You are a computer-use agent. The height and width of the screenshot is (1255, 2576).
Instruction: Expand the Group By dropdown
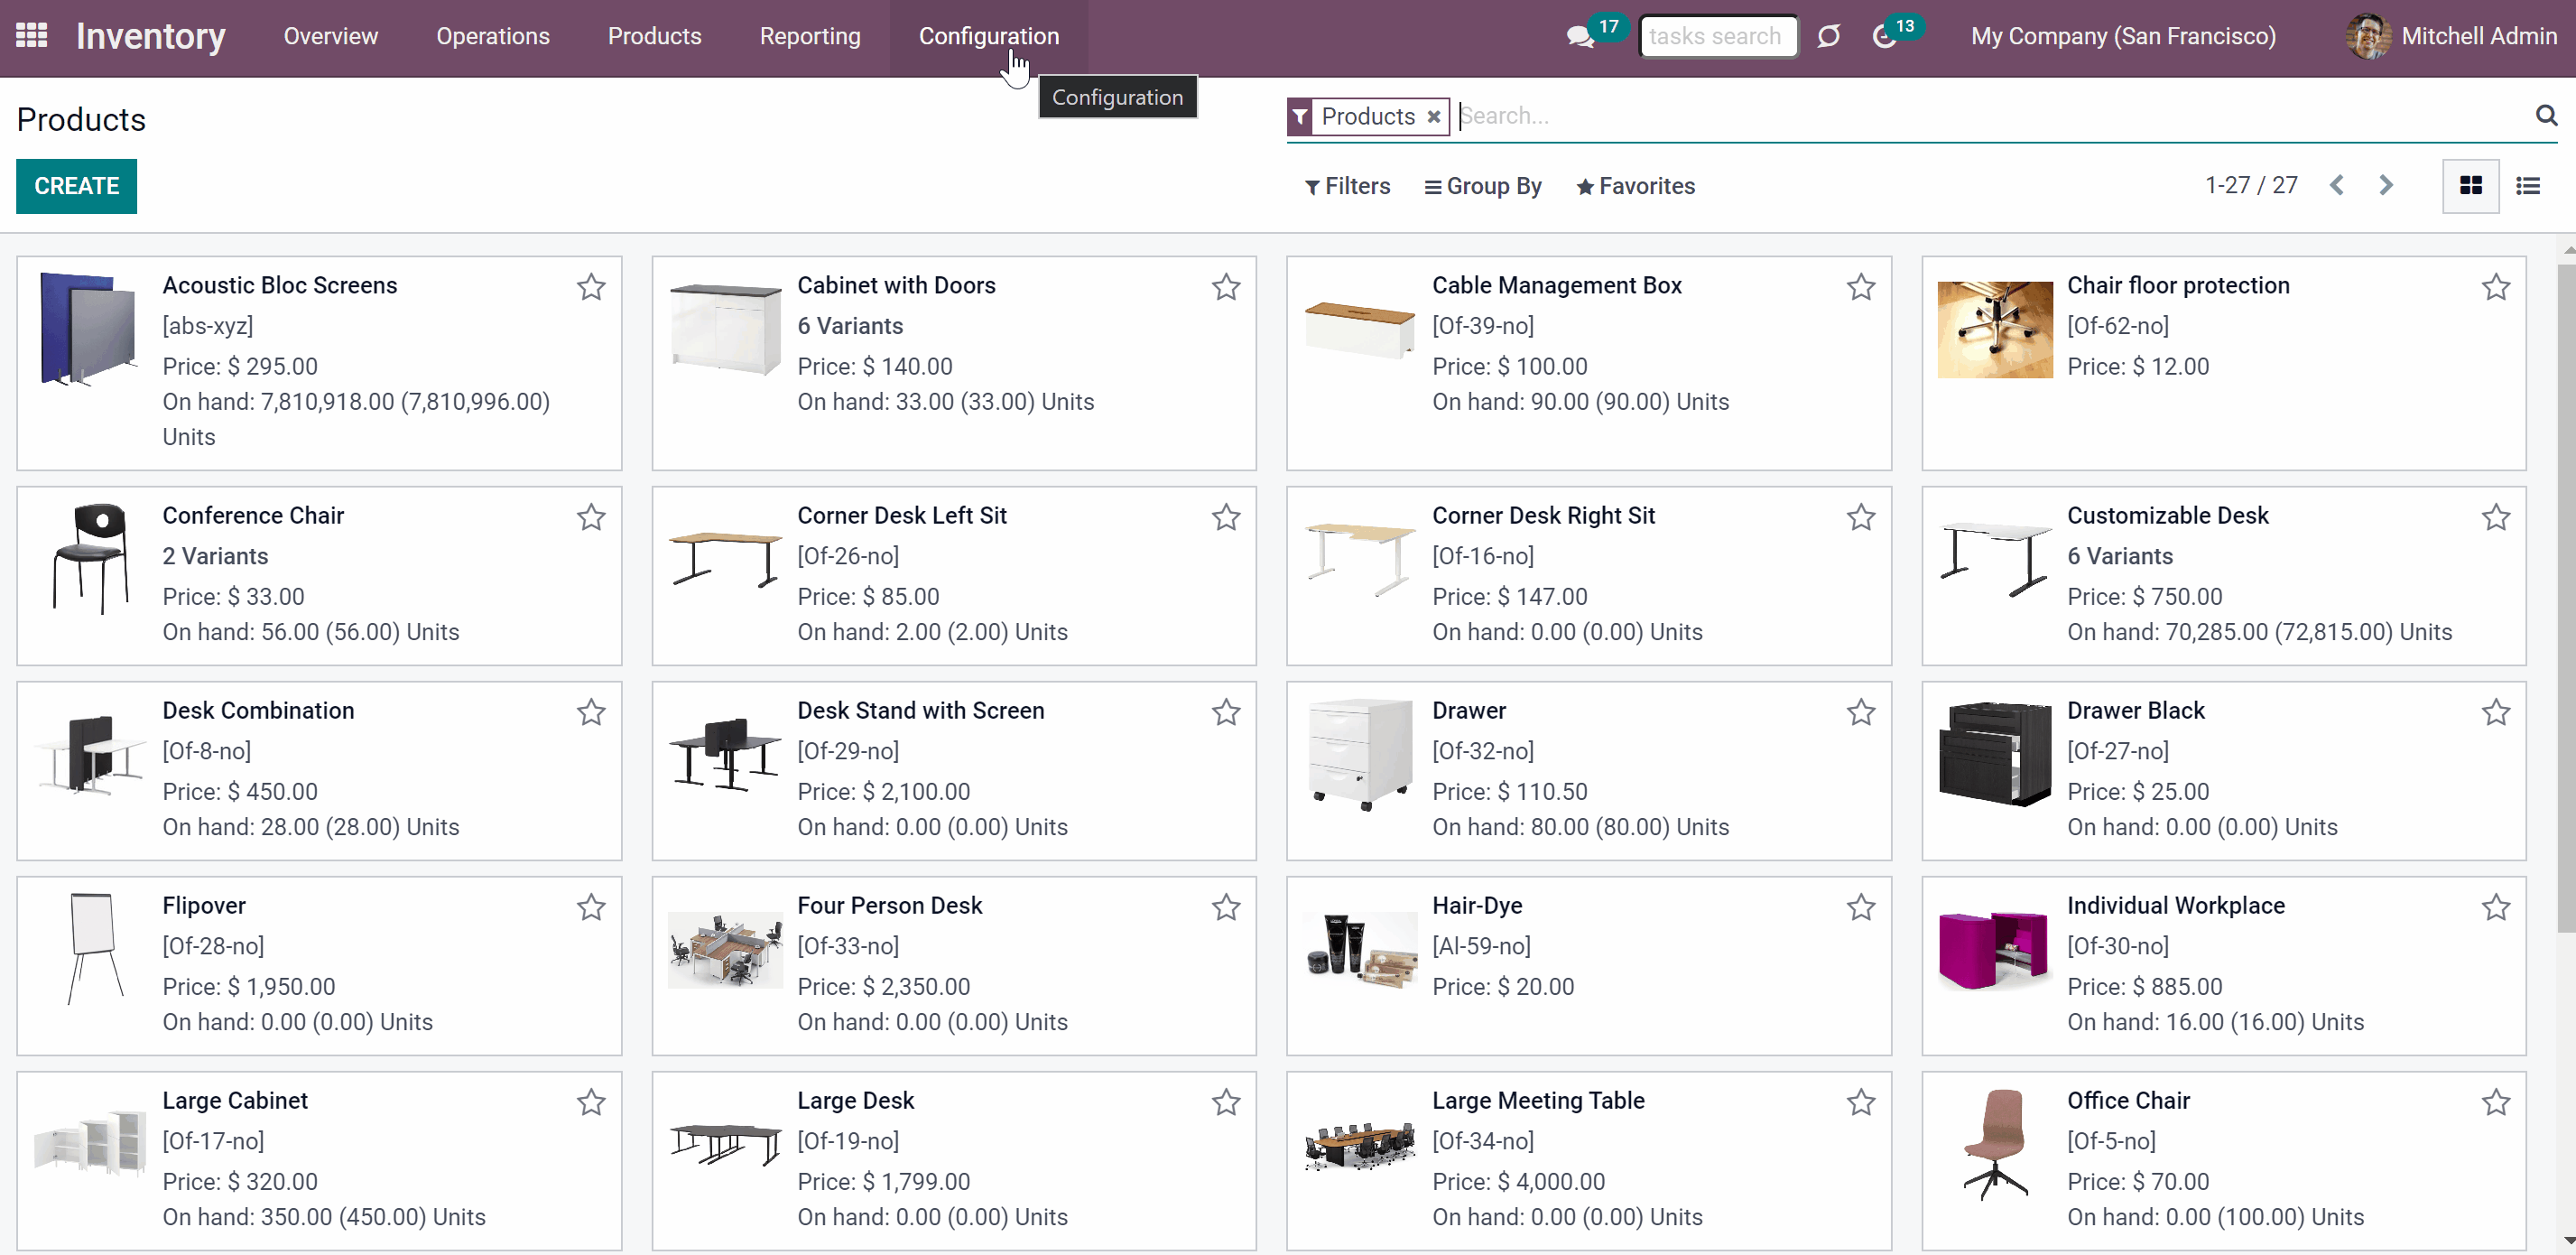point(1483,186)
